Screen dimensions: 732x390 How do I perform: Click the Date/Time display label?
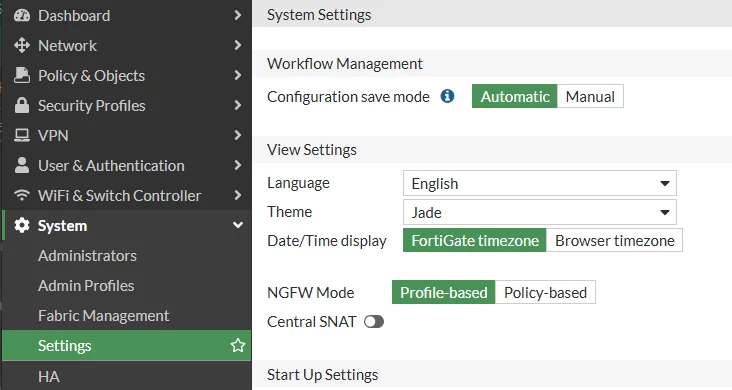tap(327, 241)
